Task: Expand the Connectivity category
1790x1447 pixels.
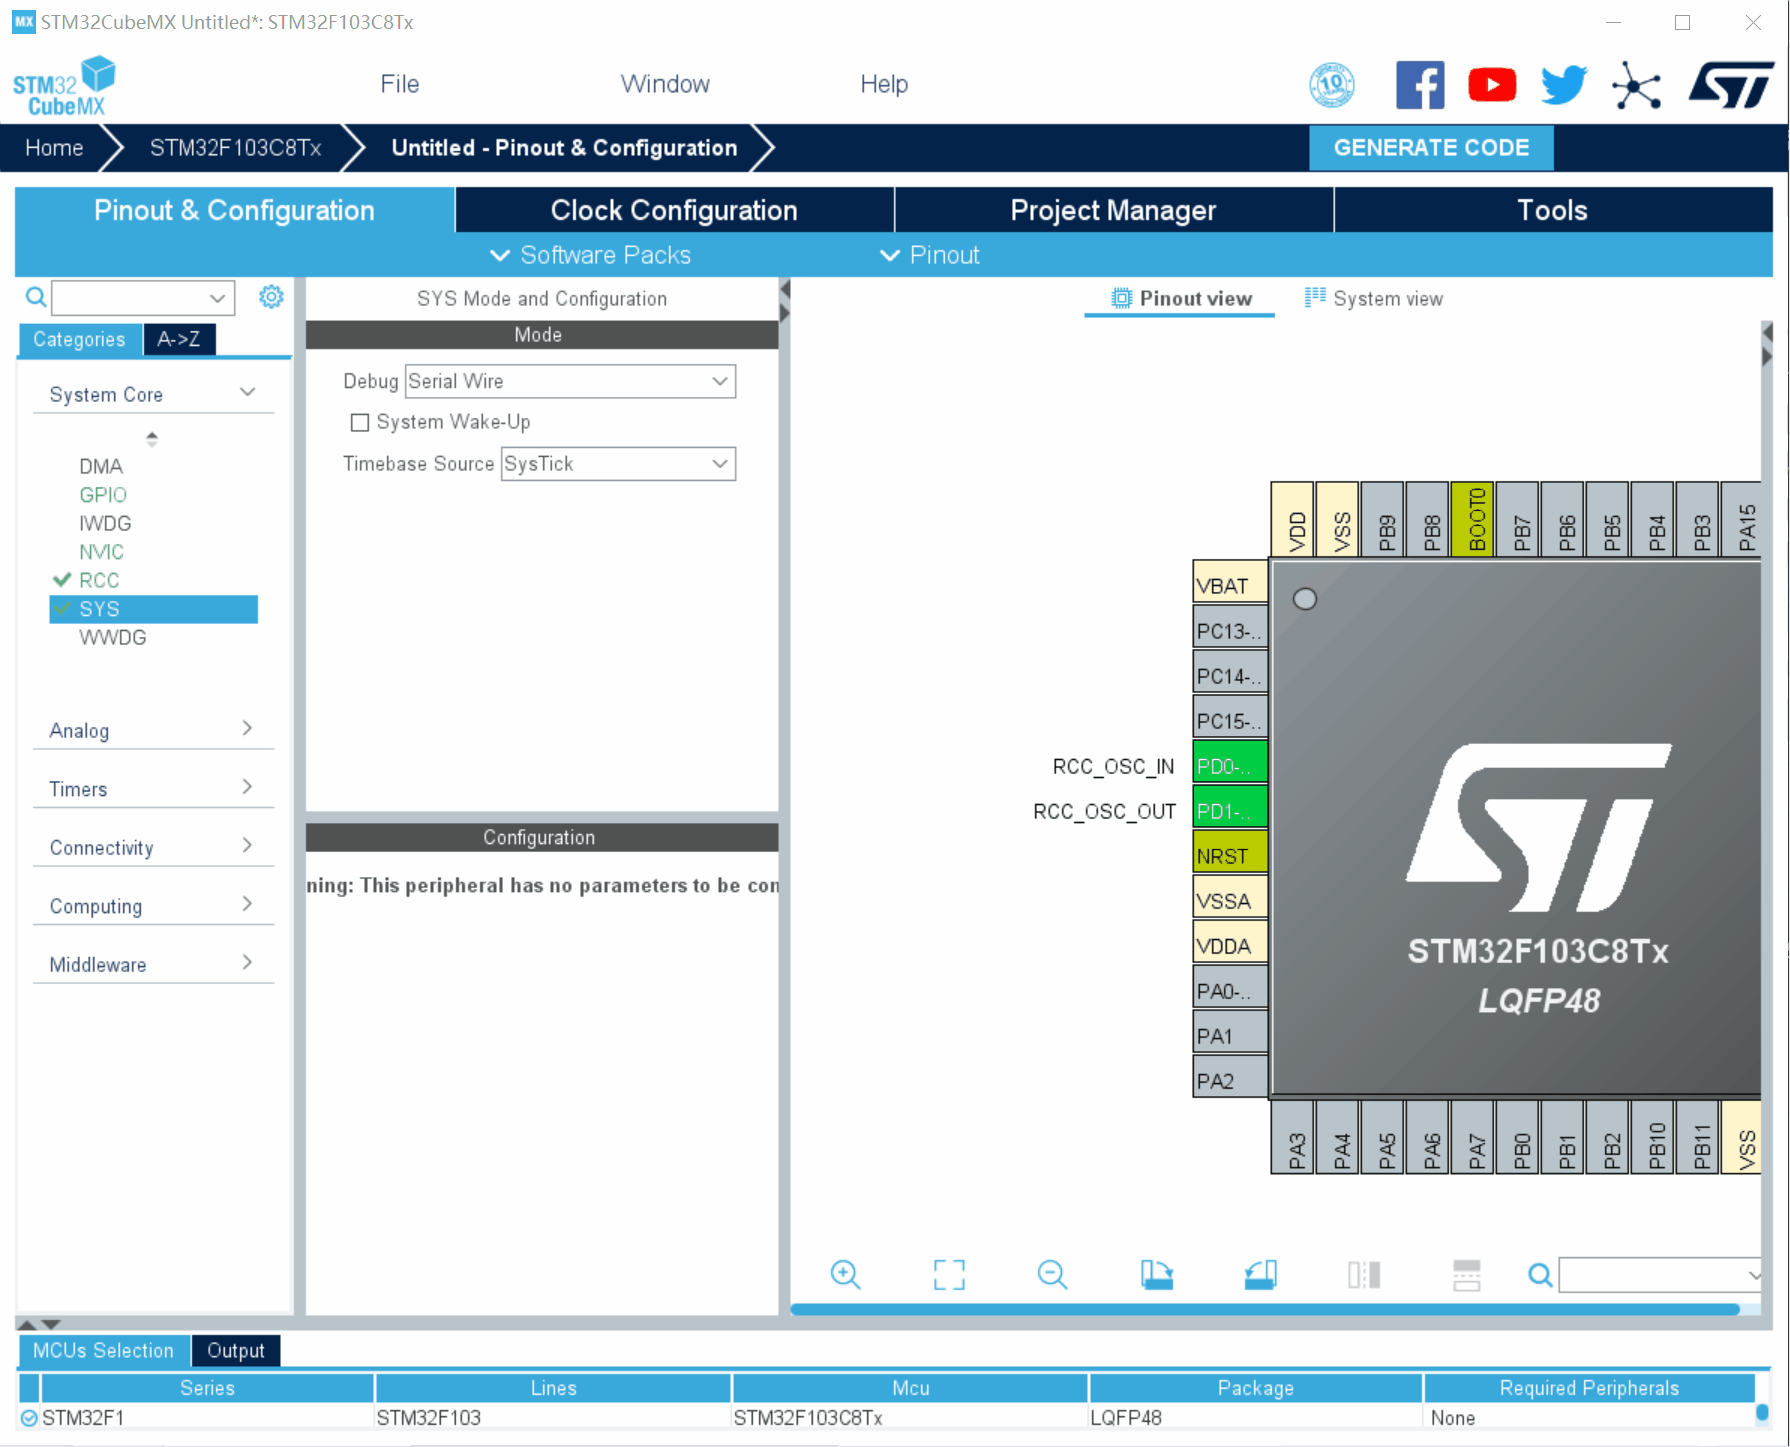Action: point(151,847)
